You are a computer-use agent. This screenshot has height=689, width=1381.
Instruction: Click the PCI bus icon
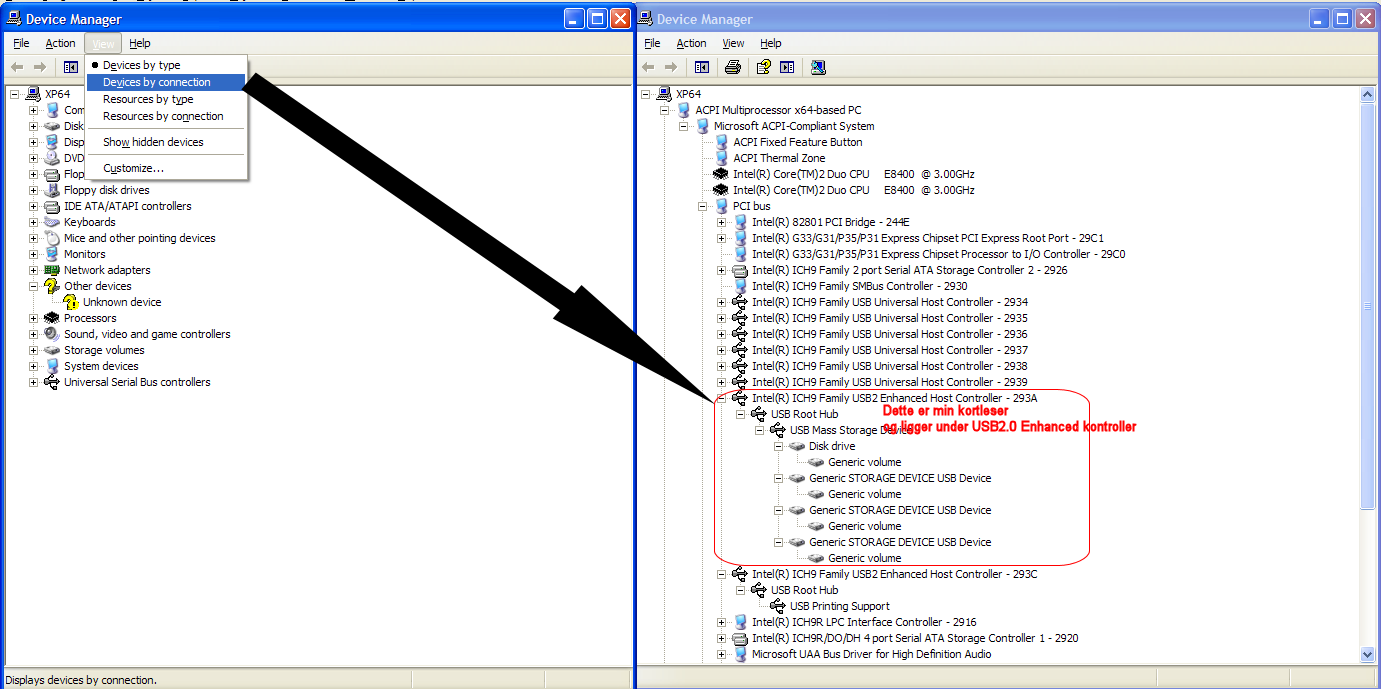click(721, 206)
